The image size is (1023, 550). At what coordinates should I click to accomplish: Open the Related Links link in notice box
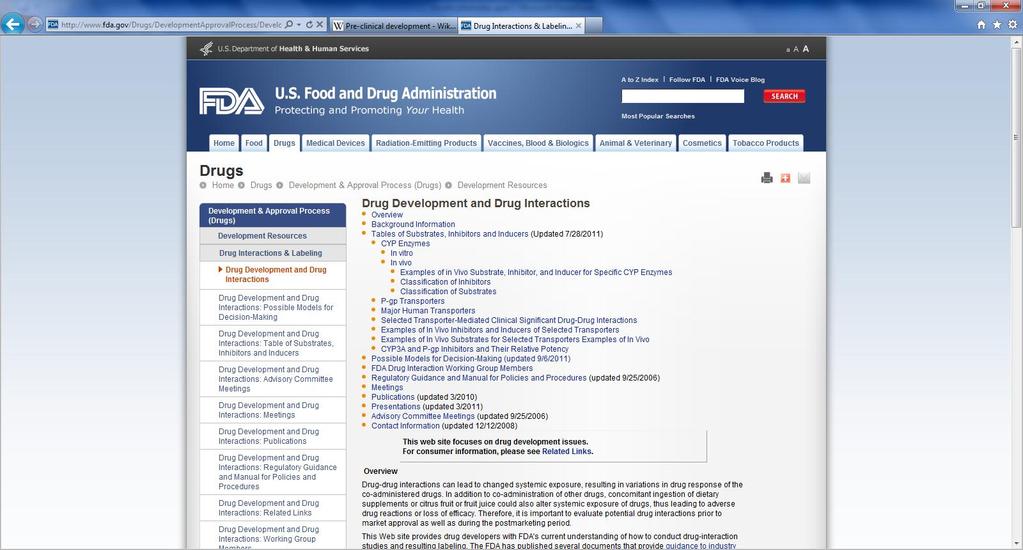coord(566,451)
